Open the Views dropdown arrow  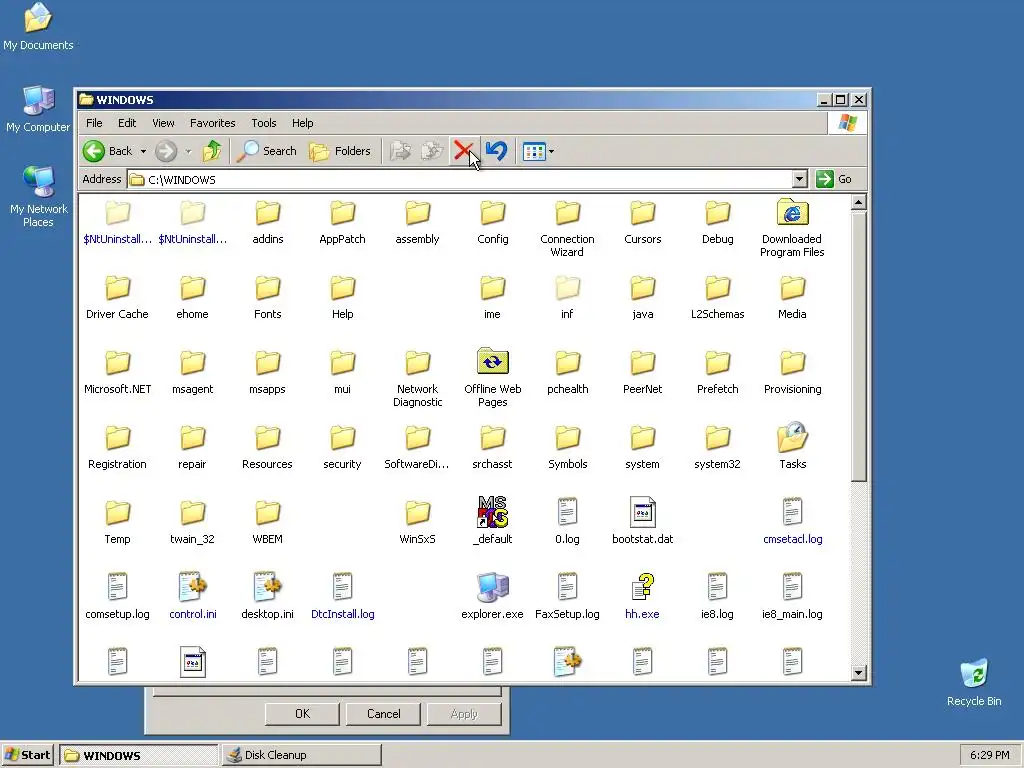[x=551, y=152]
